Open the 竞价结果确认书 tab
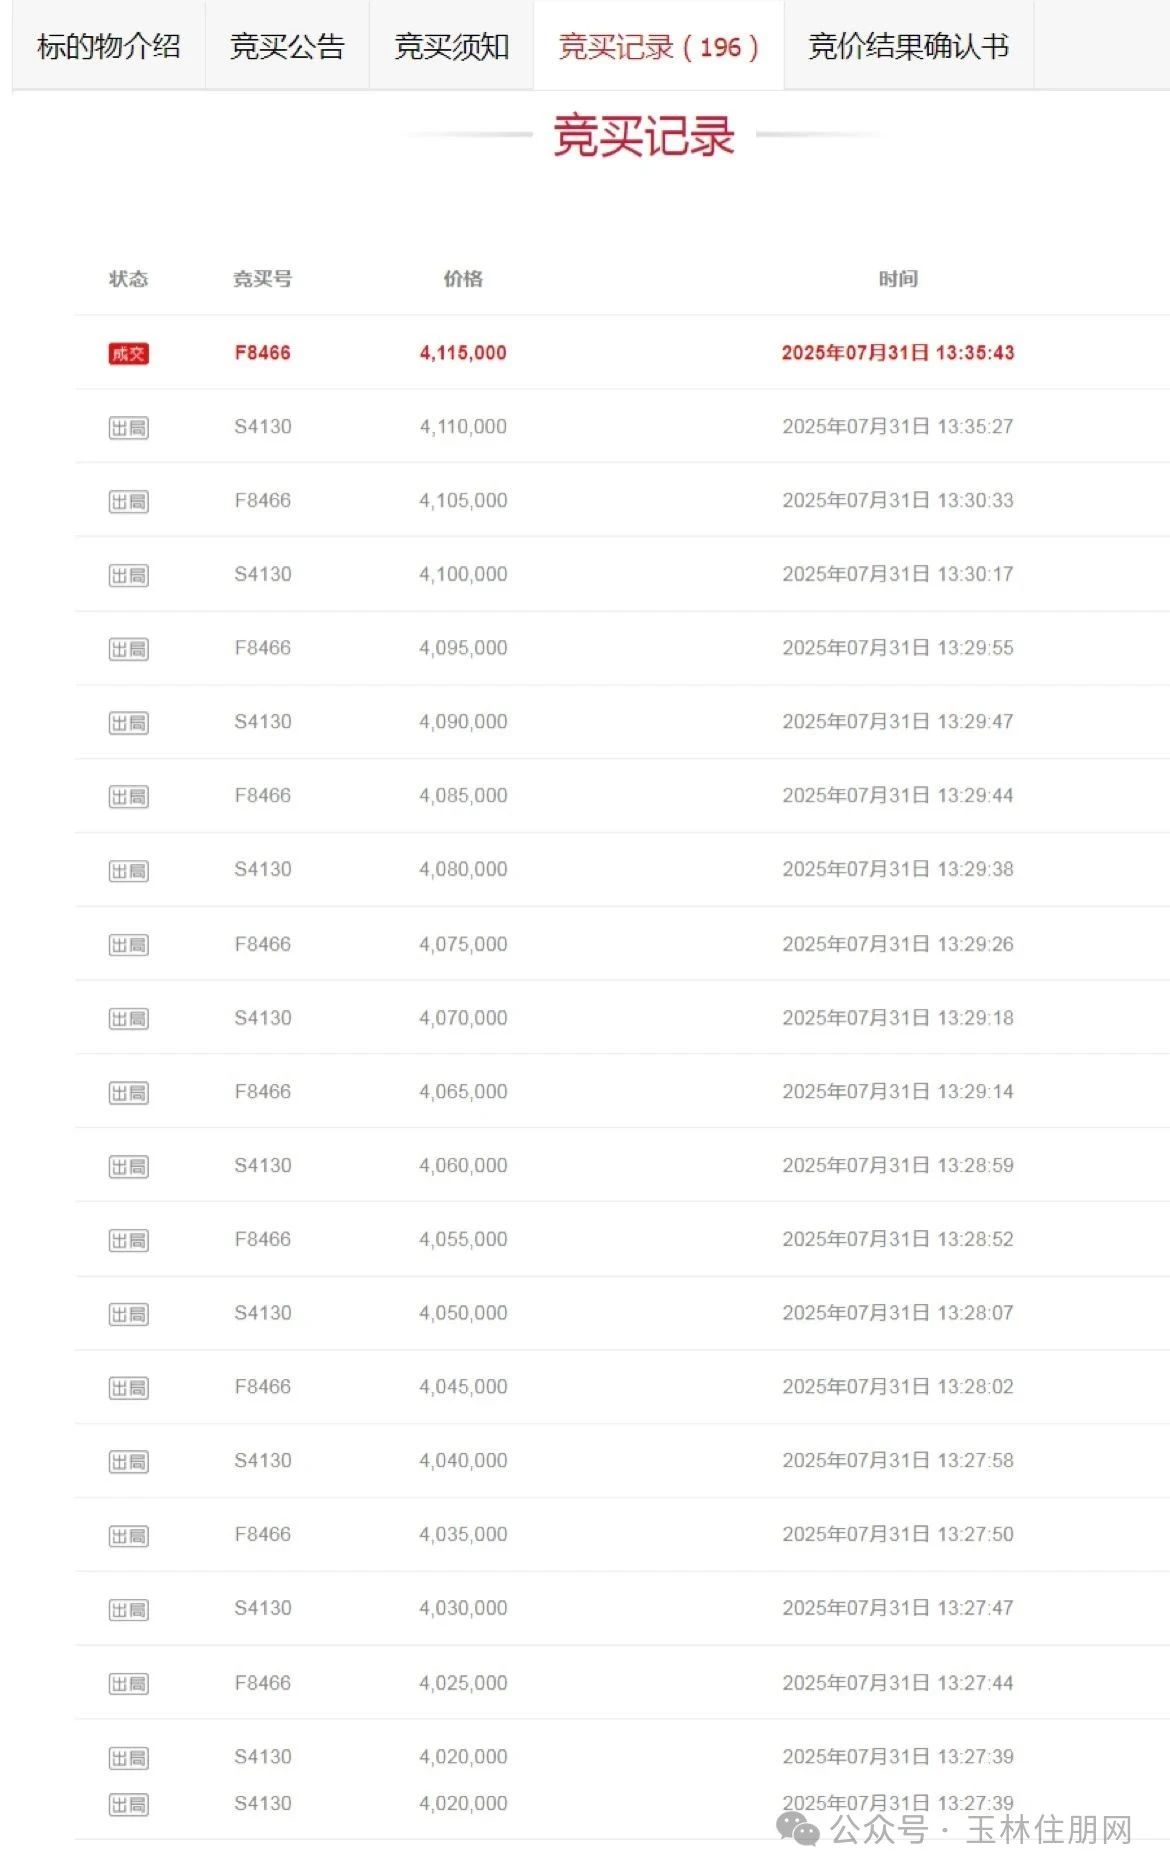Viewport: 1170px width, 1876px height. coord(908,46)
